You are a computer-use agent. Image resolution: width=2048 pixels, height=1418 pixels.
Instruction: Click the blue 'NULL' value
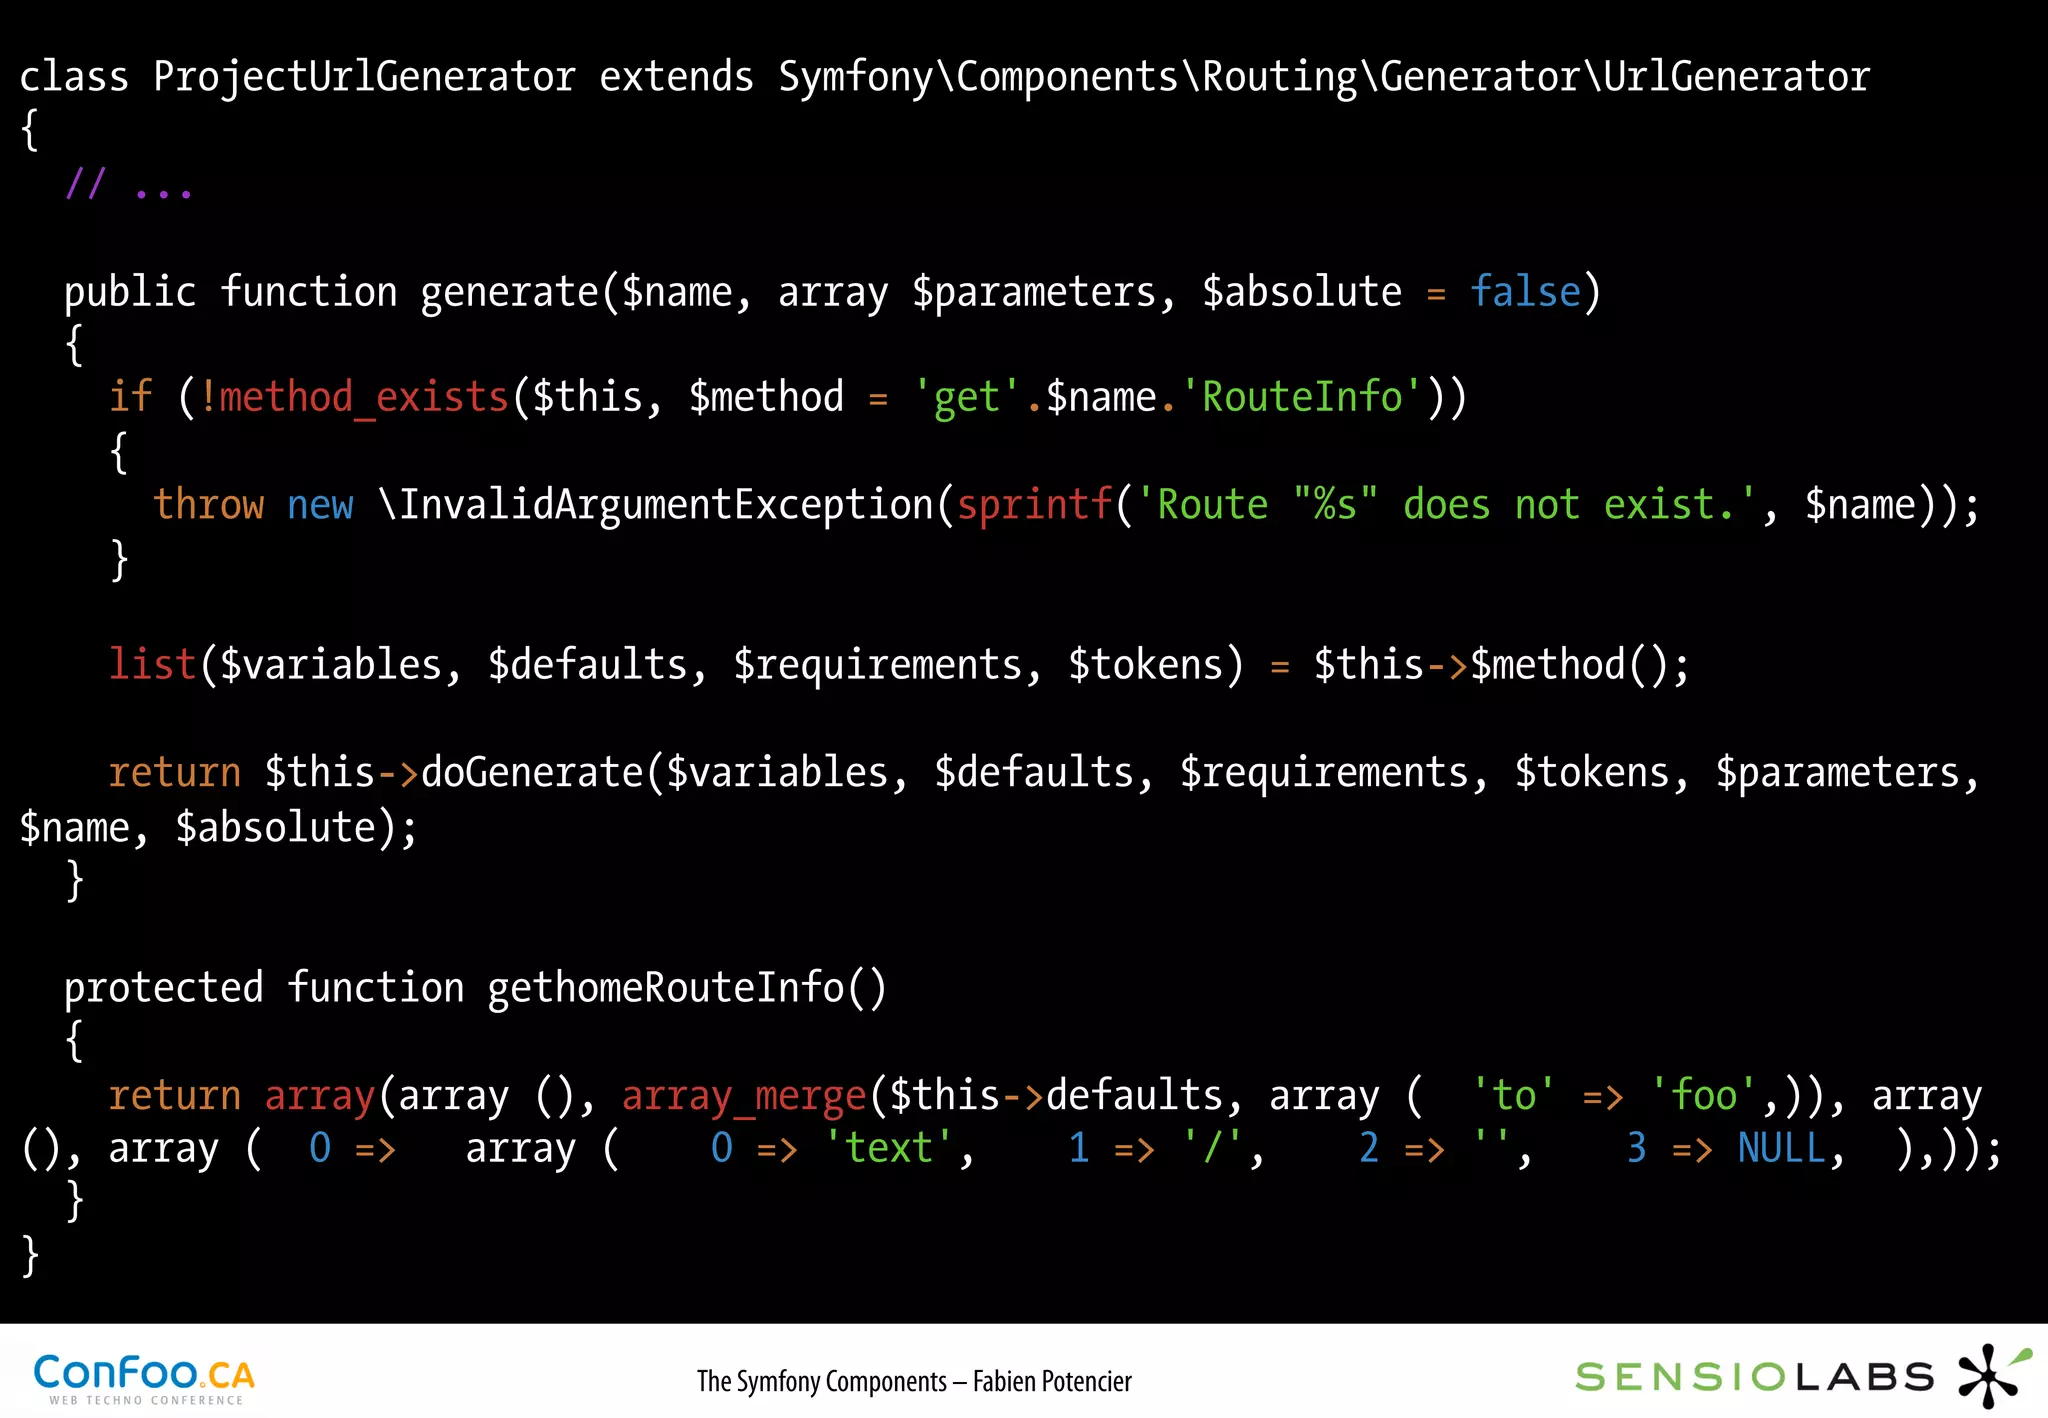[1781, 1148]
